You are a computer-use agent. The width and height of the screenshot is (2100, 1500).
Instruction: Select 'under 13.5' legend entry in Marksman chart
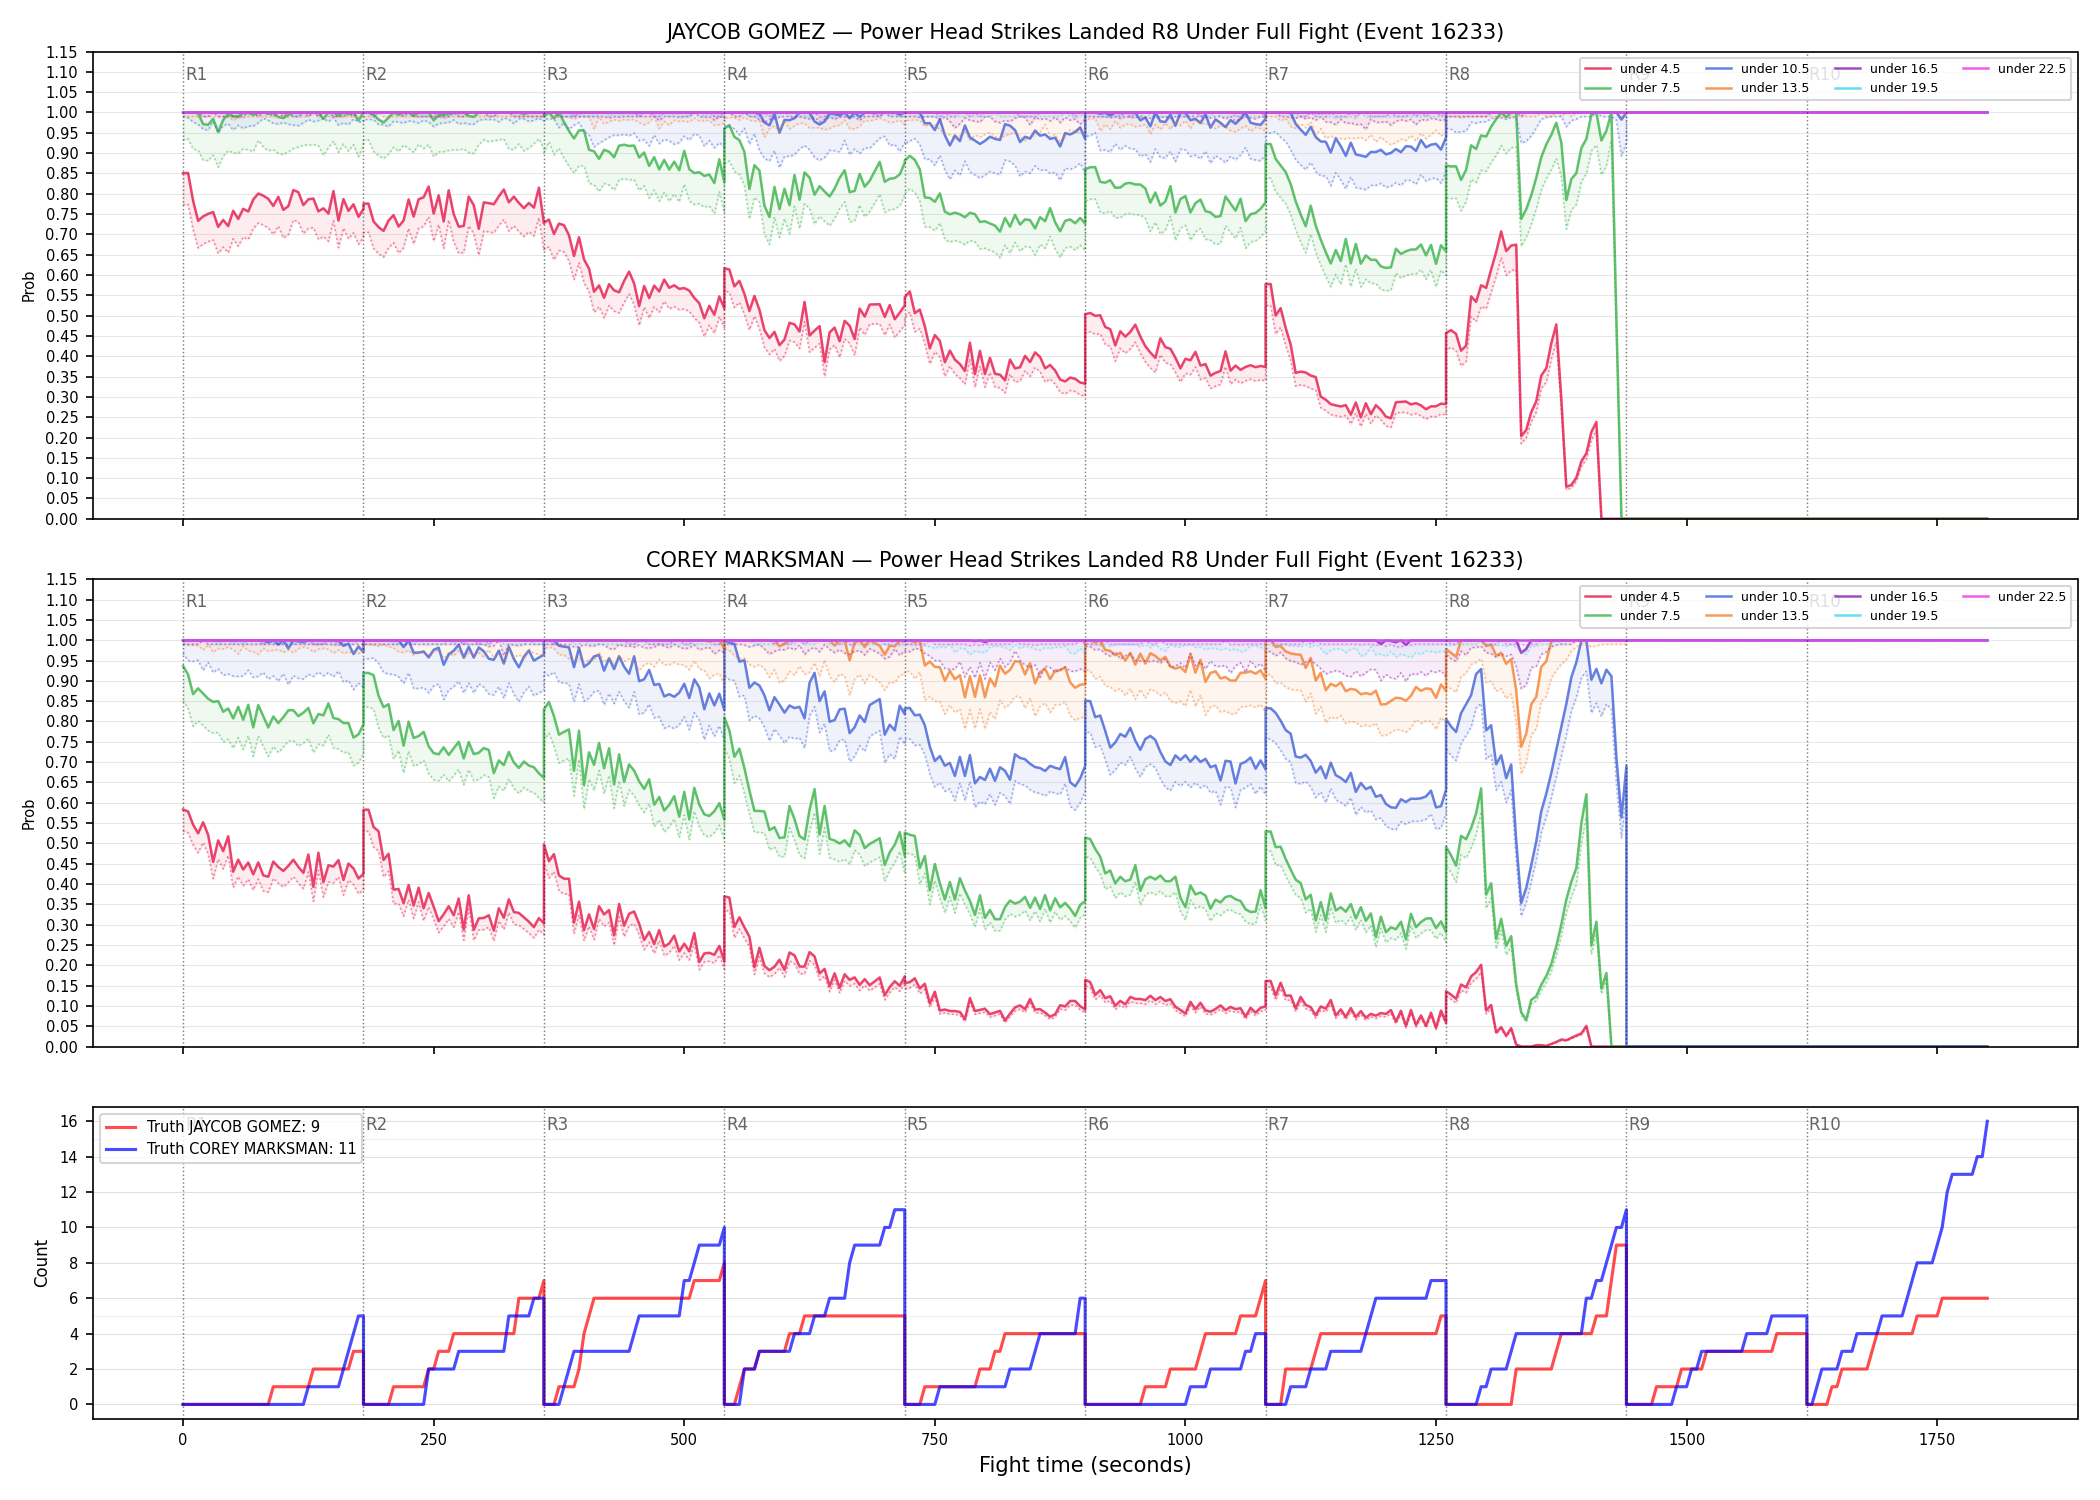[1757, 616]
